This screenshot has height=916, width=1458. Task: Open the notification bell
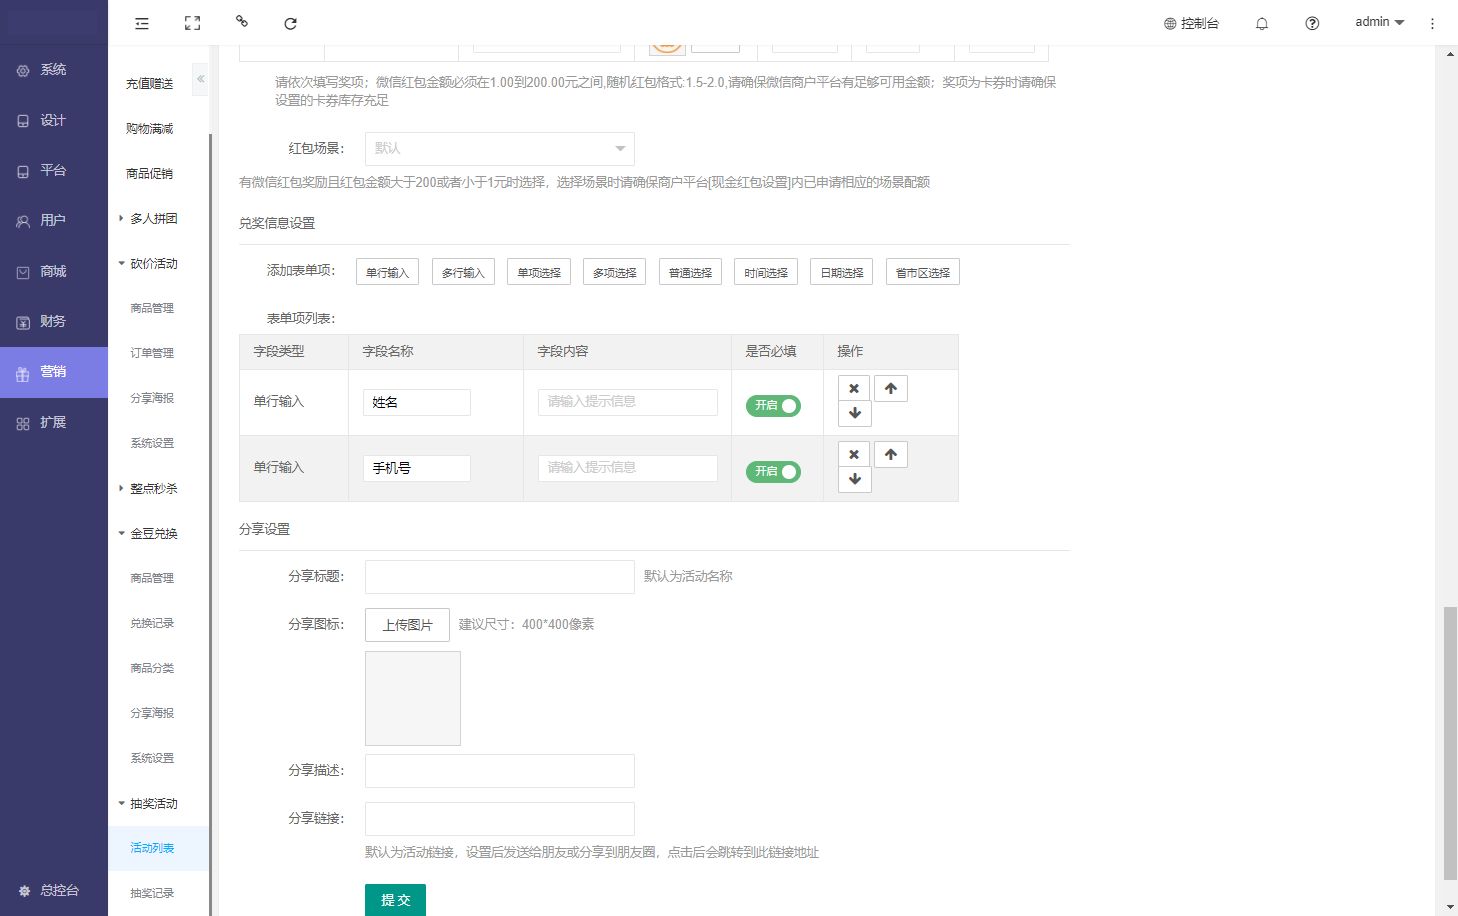click(1262, 23)
